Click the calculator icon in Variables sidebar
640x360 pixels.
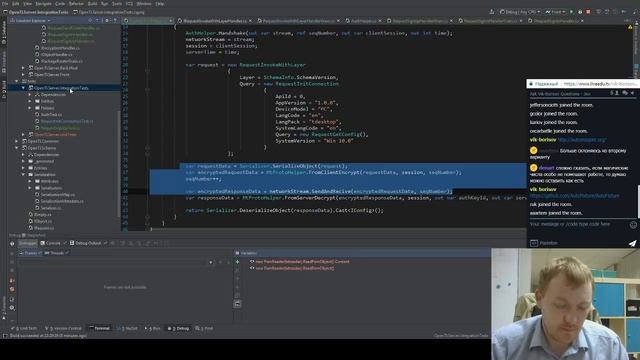tap(238, 304)
